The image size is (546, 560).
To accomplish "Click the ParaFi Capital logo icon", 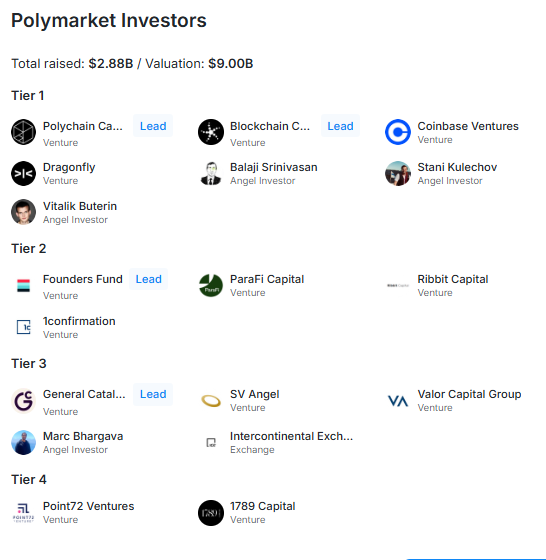I will click(211, 285).
